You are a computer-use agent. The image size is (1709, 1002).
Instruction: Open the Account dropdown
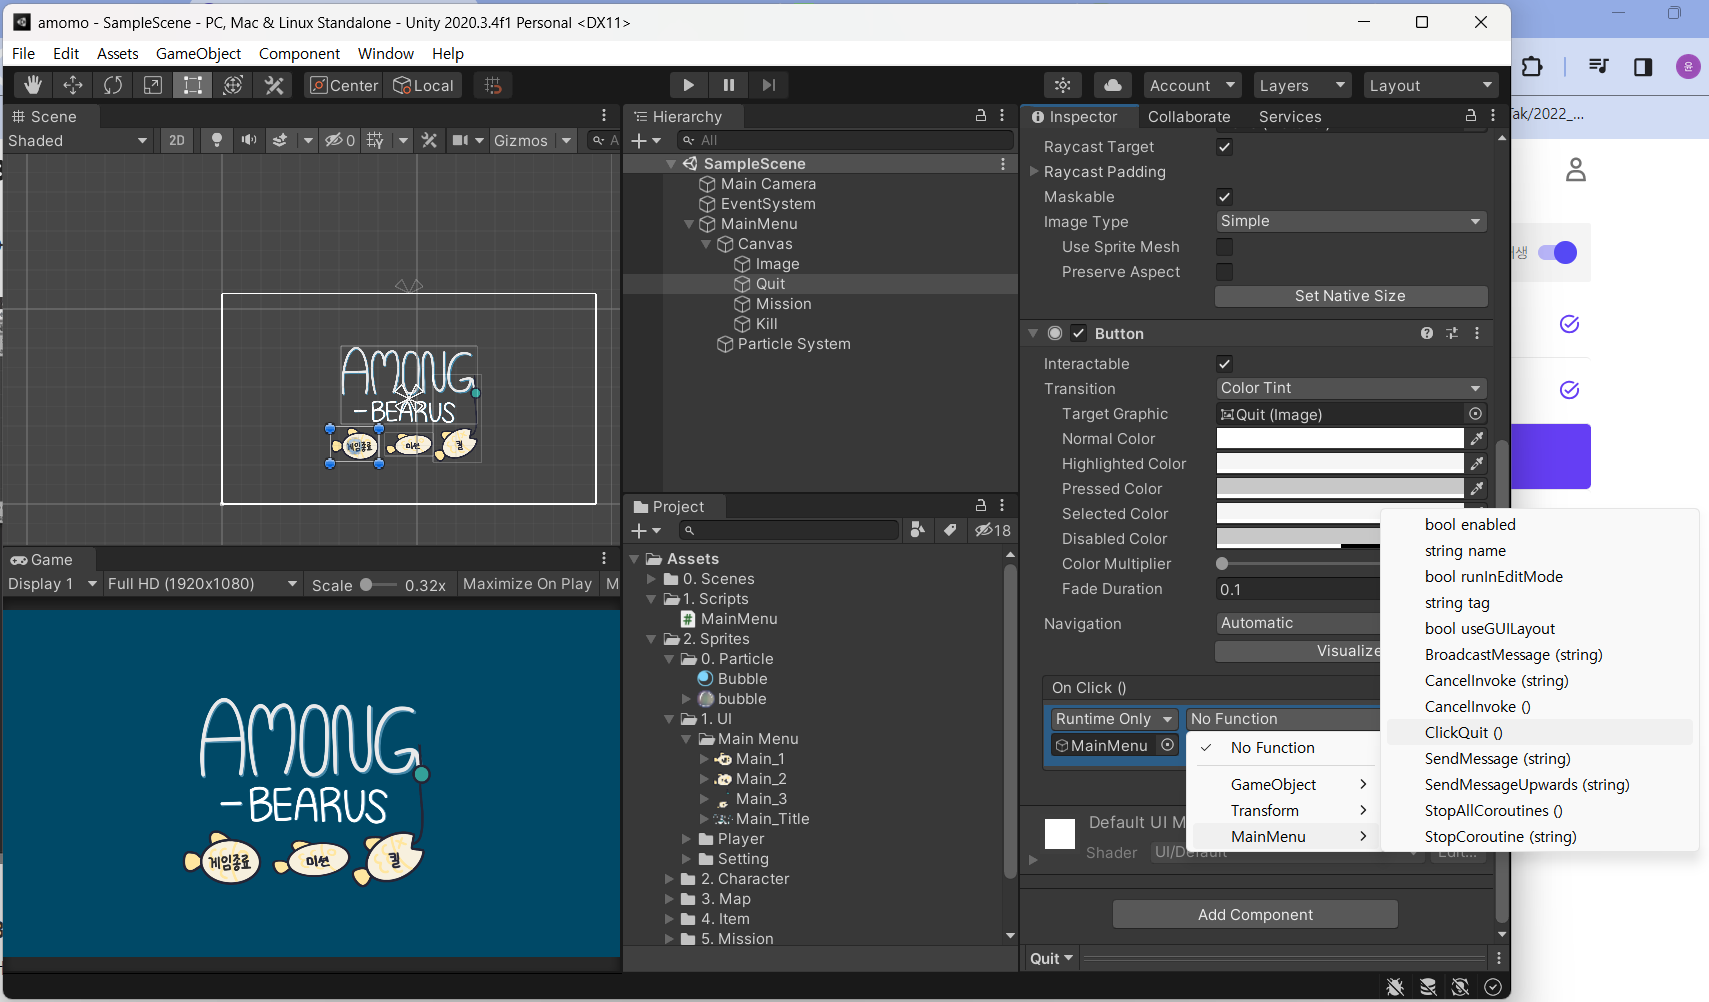point(1193,85)
